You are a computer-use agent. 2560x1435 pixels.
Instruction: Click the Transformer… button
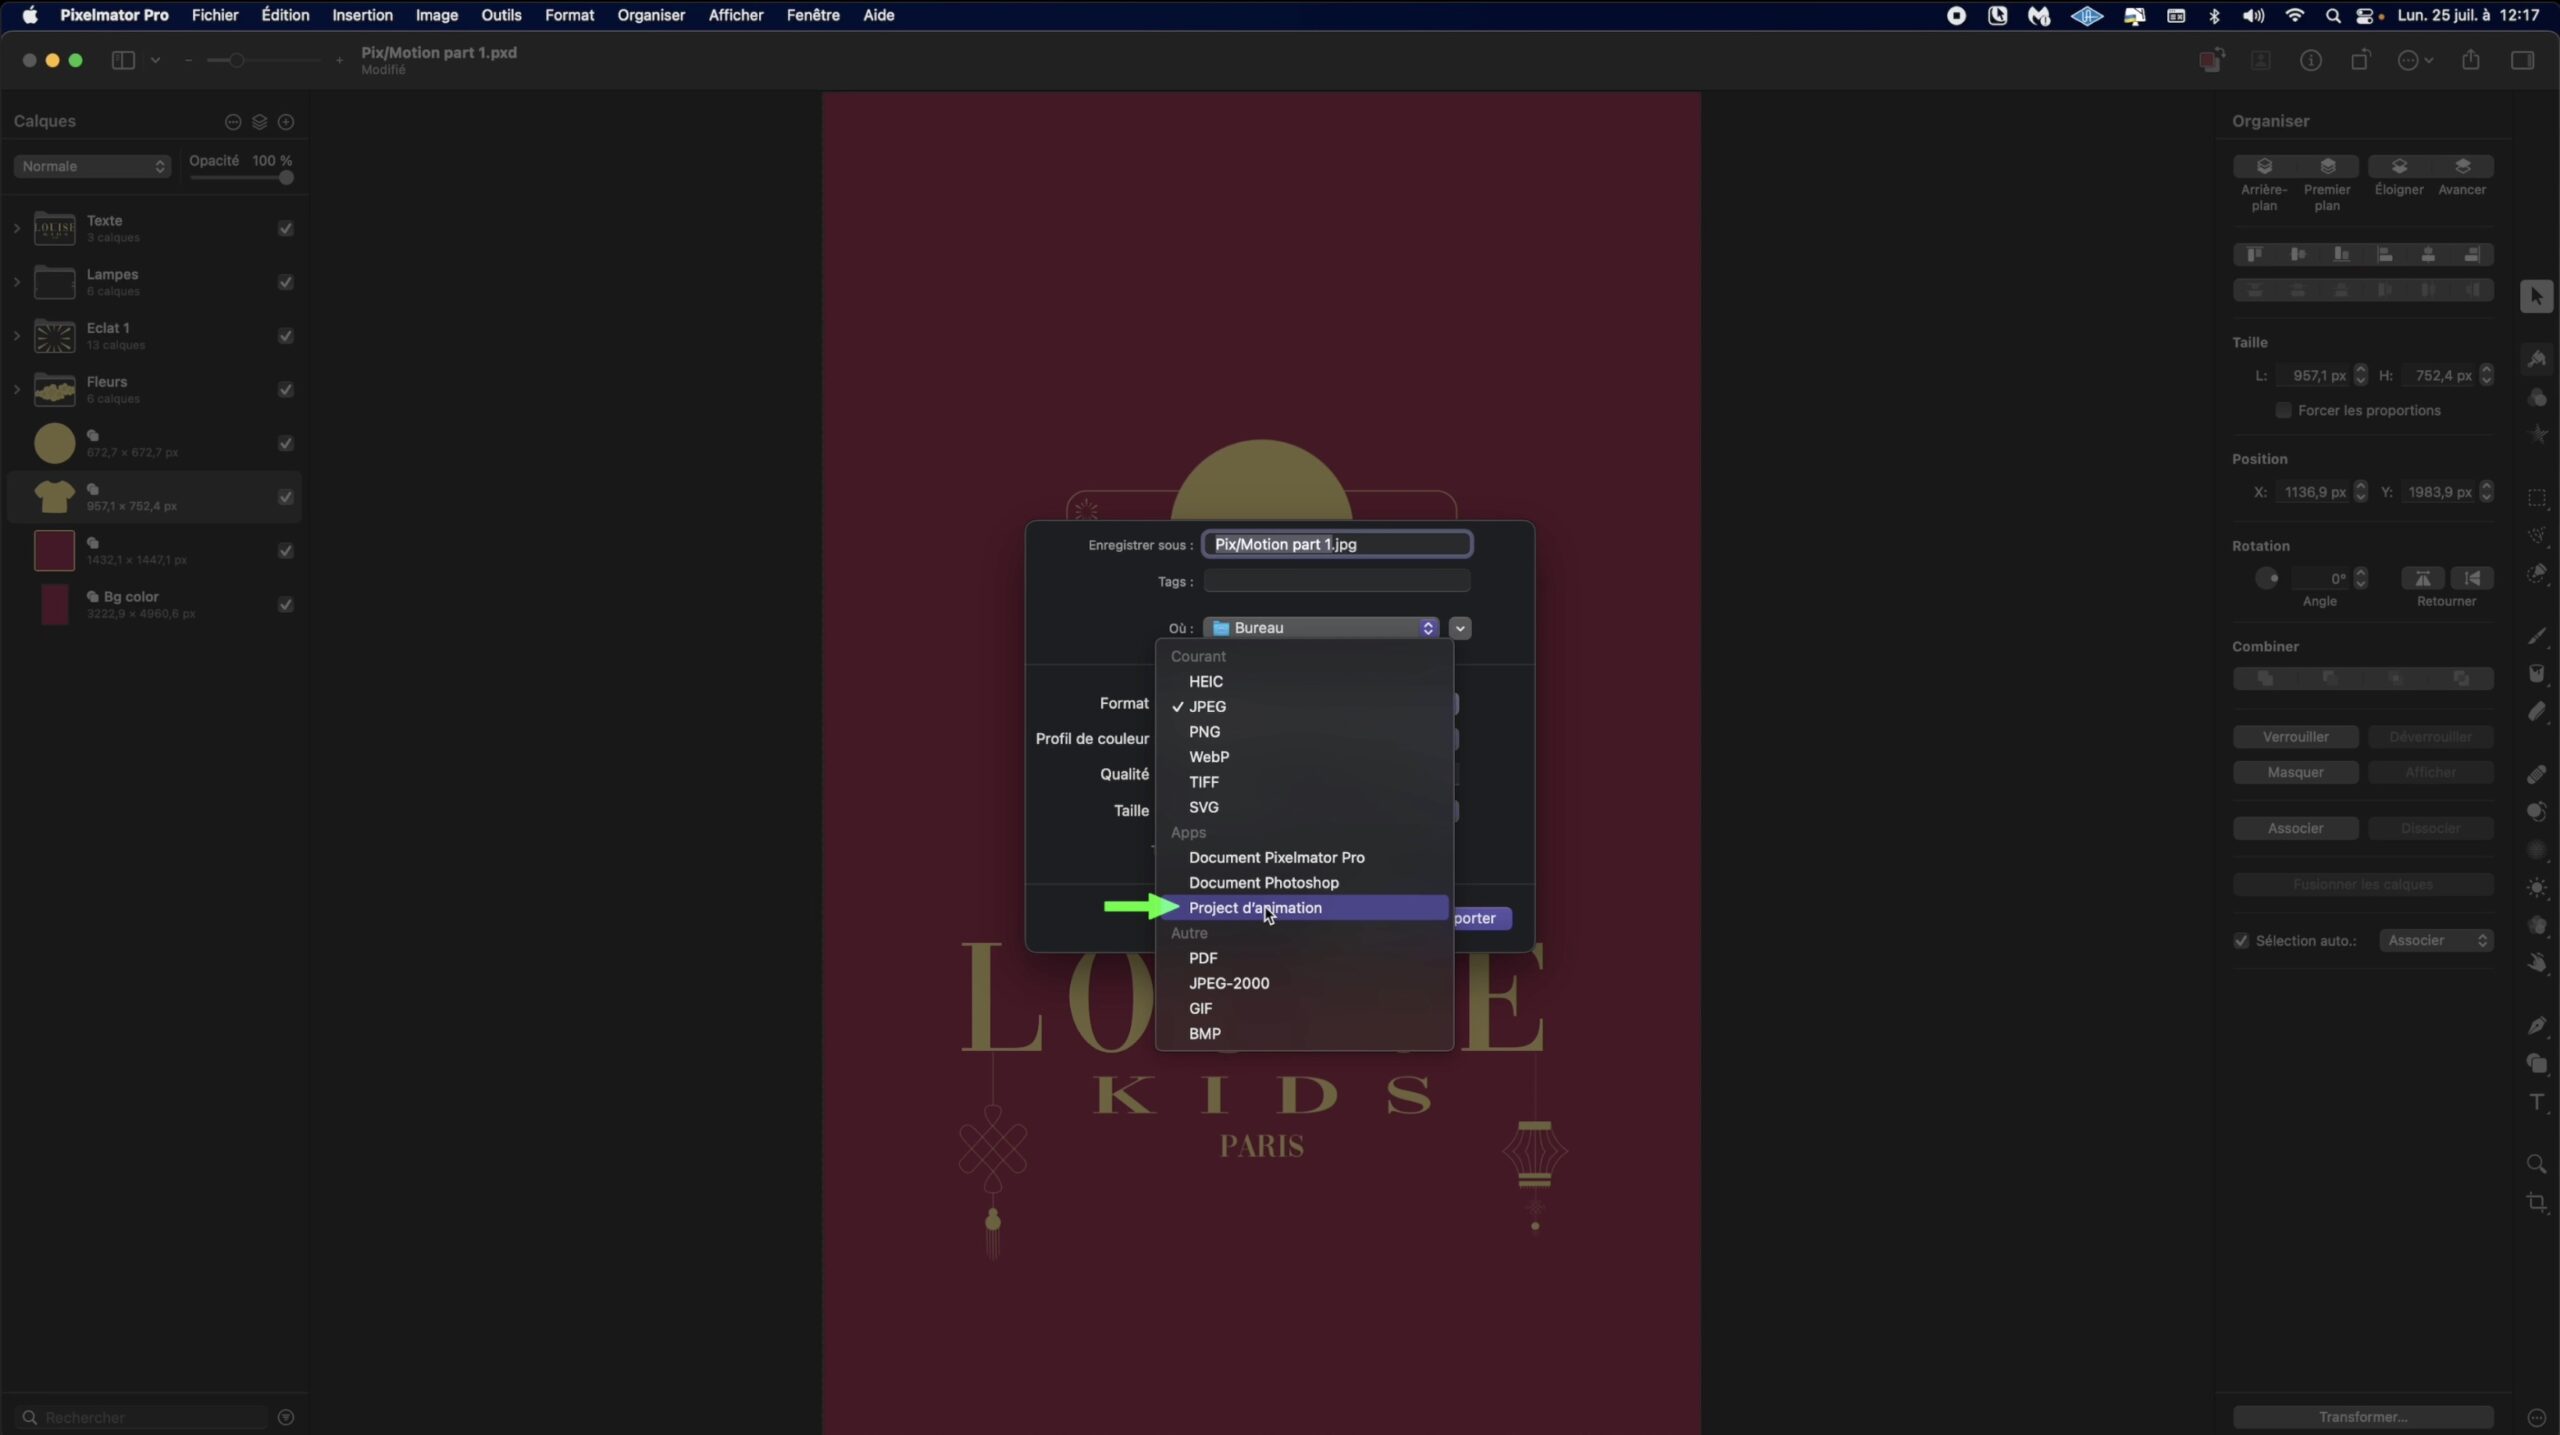point(2362,1417)
